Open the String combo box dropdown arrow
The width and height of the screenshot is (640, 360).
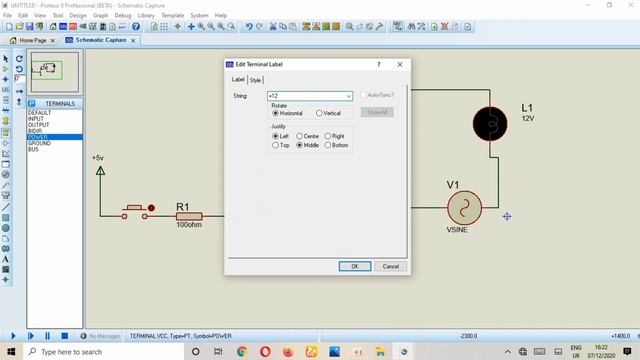click(x=349, y=96)
